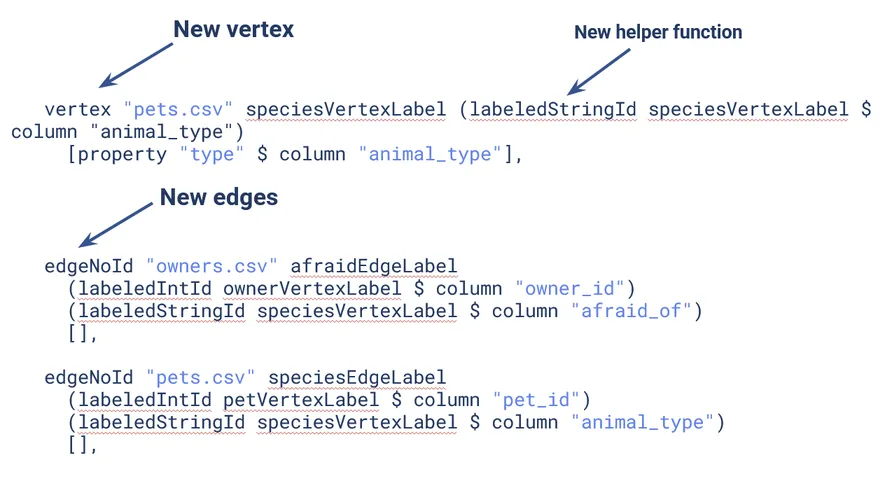This screenshot has width=892, height=481.
Task: Click the "pet_id" column string
Action: pyautogui.click(x=536, y=400)
